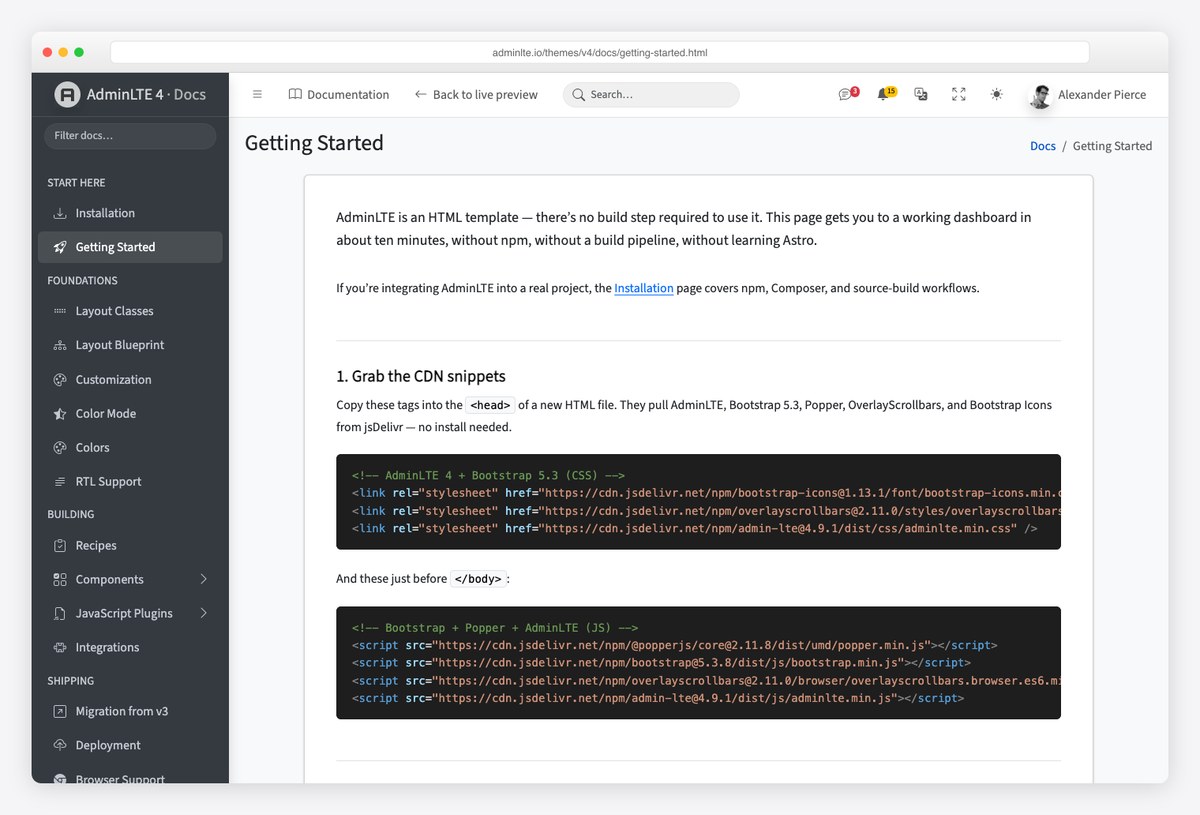Click the </body> inline code tag

479,579
